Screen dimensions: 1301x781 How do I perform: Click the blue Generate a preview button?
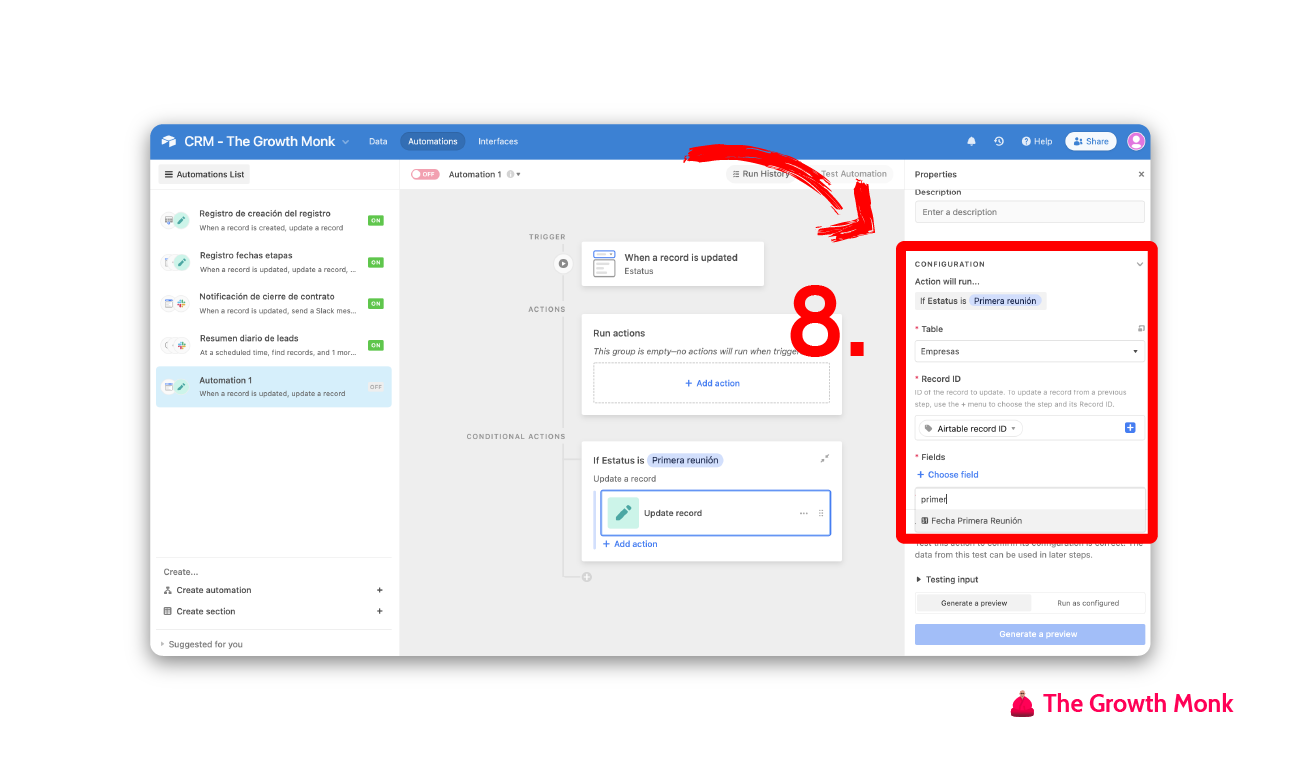point(1029,634)
